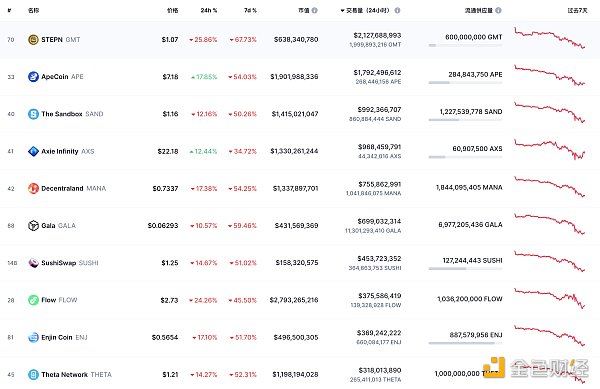
Task: Sort table by the 7d % column
Action: tap(250, 10)
